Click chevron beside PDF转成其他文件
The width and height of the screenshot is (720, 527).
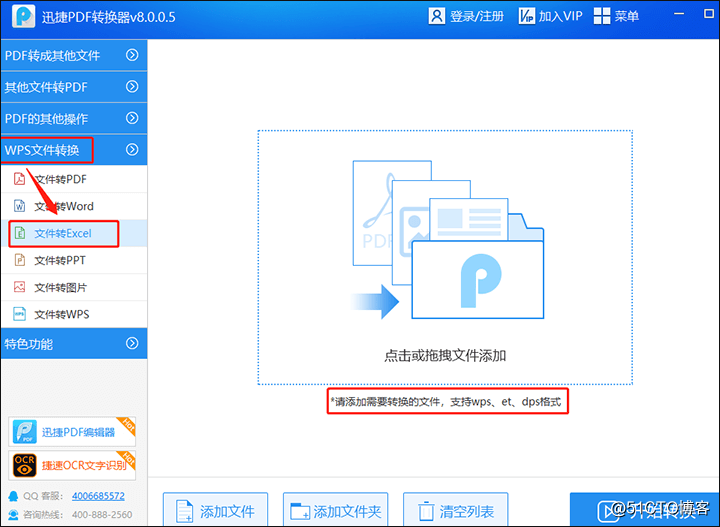(132, 55)
